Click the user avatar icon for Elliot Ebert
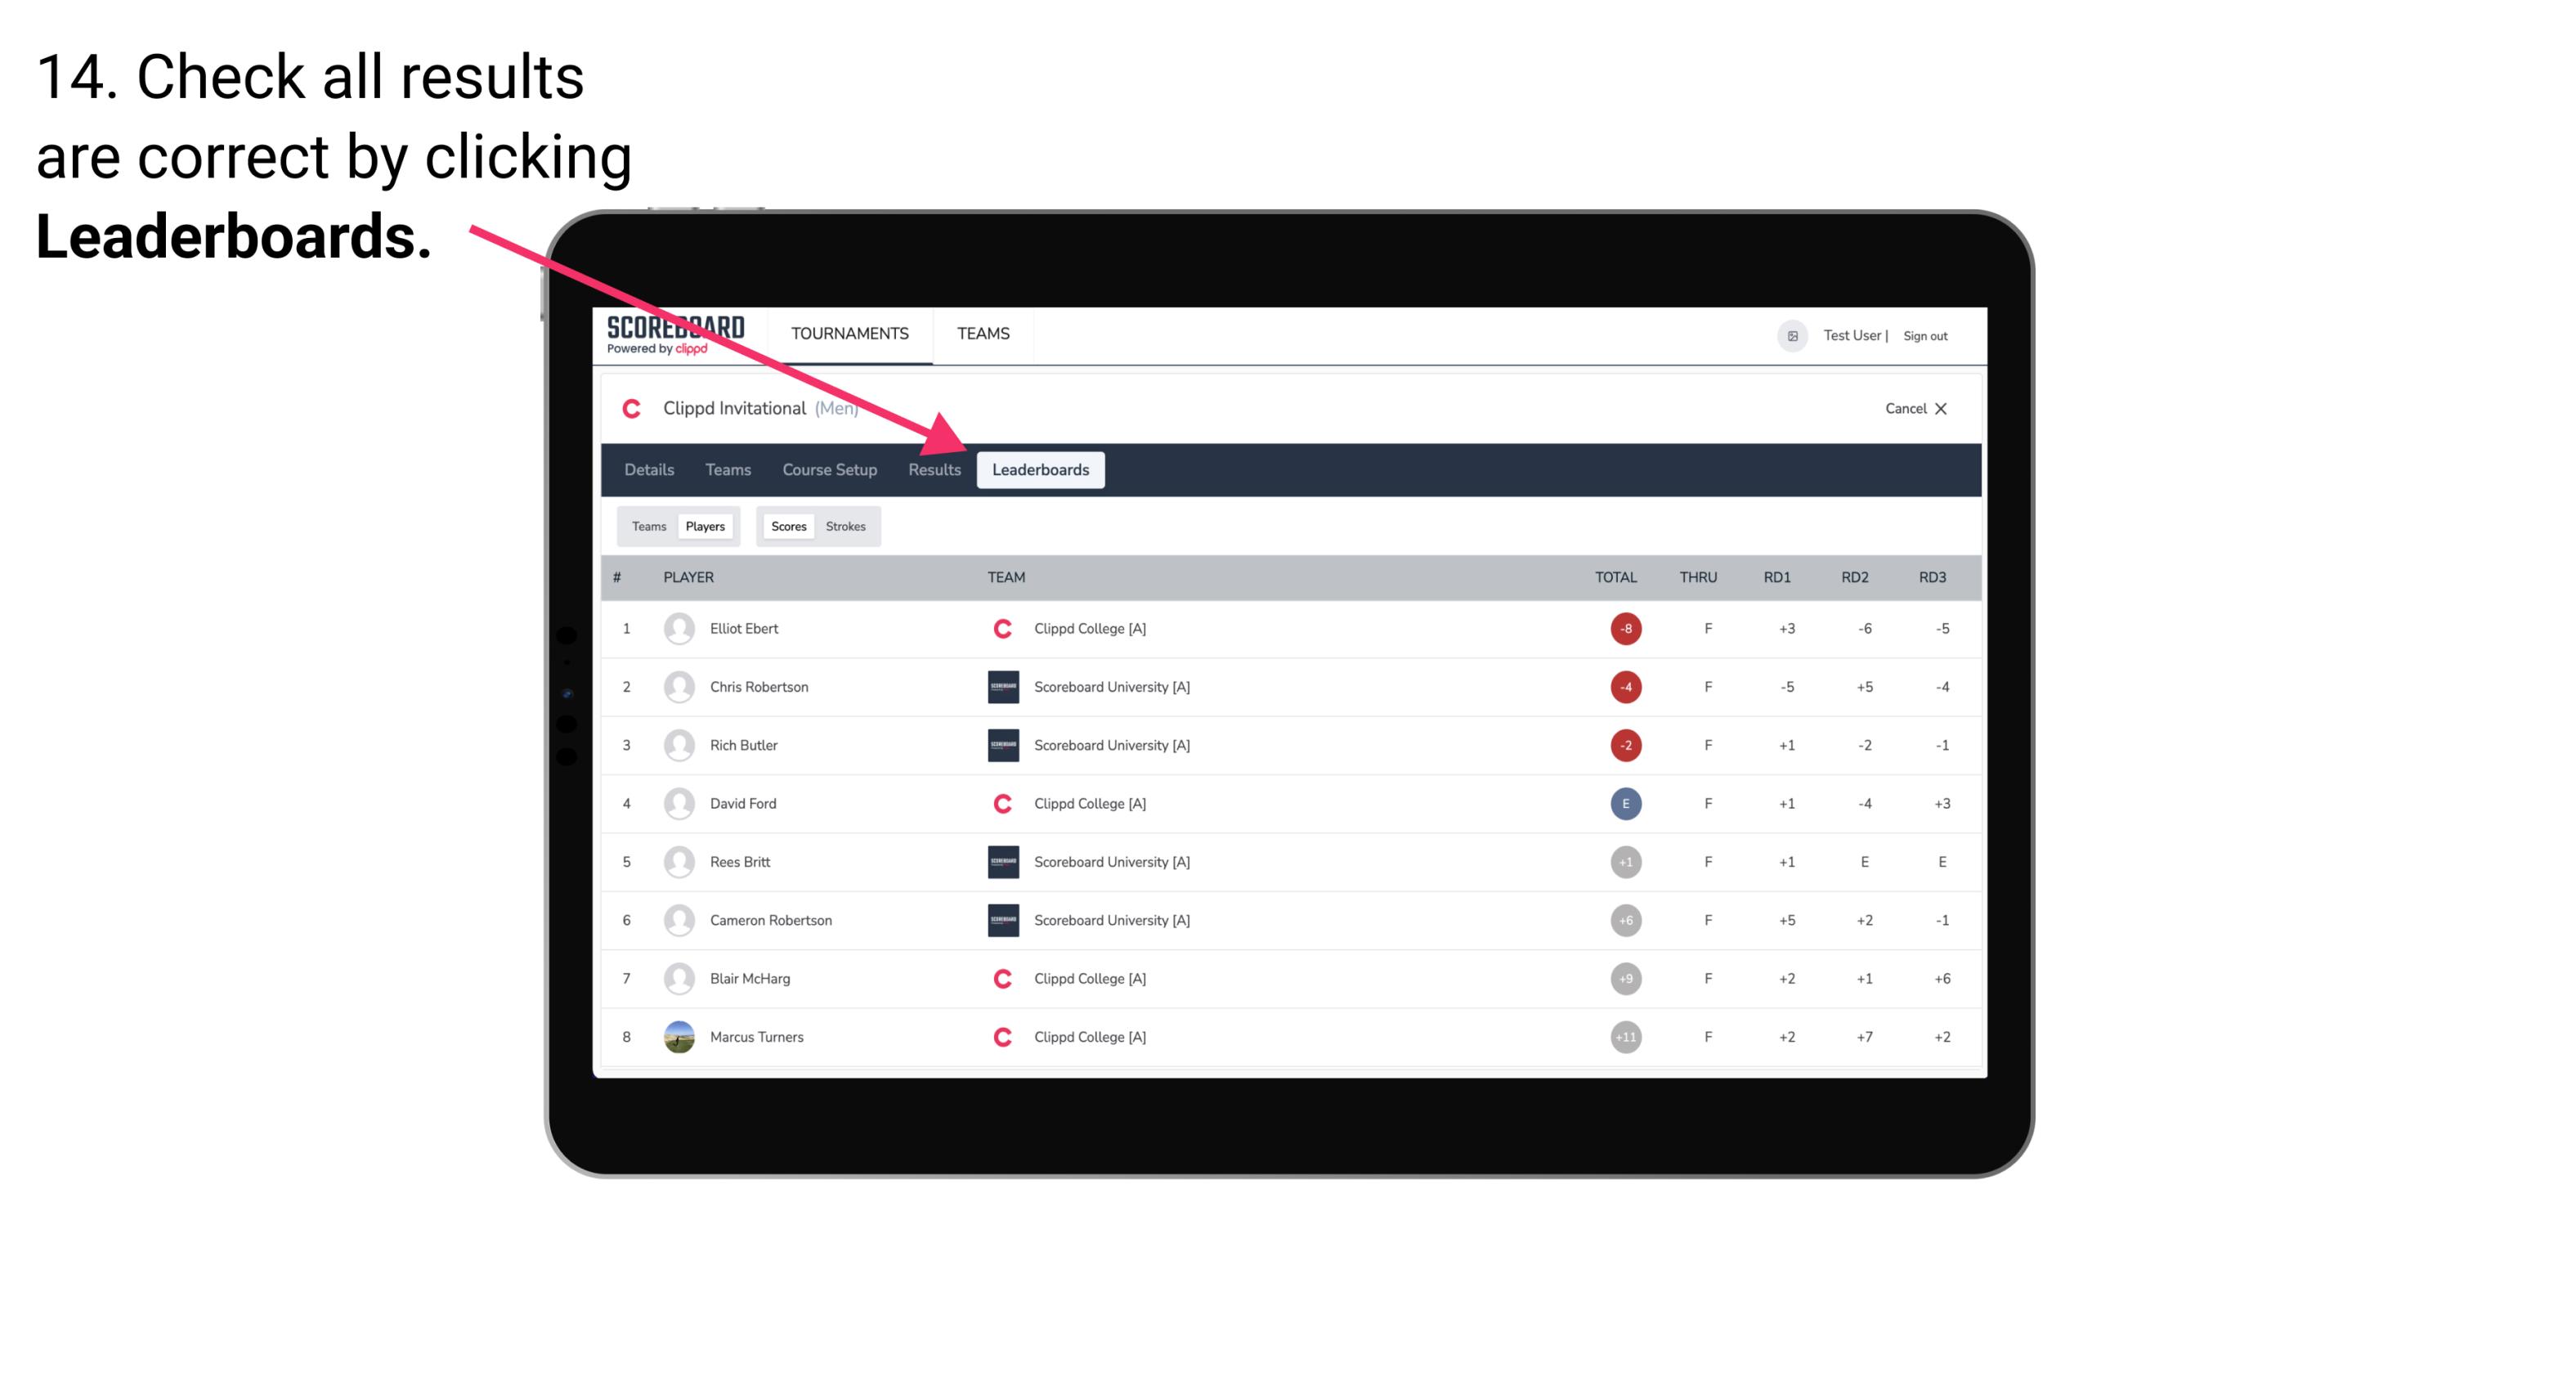 pos(677,628)
